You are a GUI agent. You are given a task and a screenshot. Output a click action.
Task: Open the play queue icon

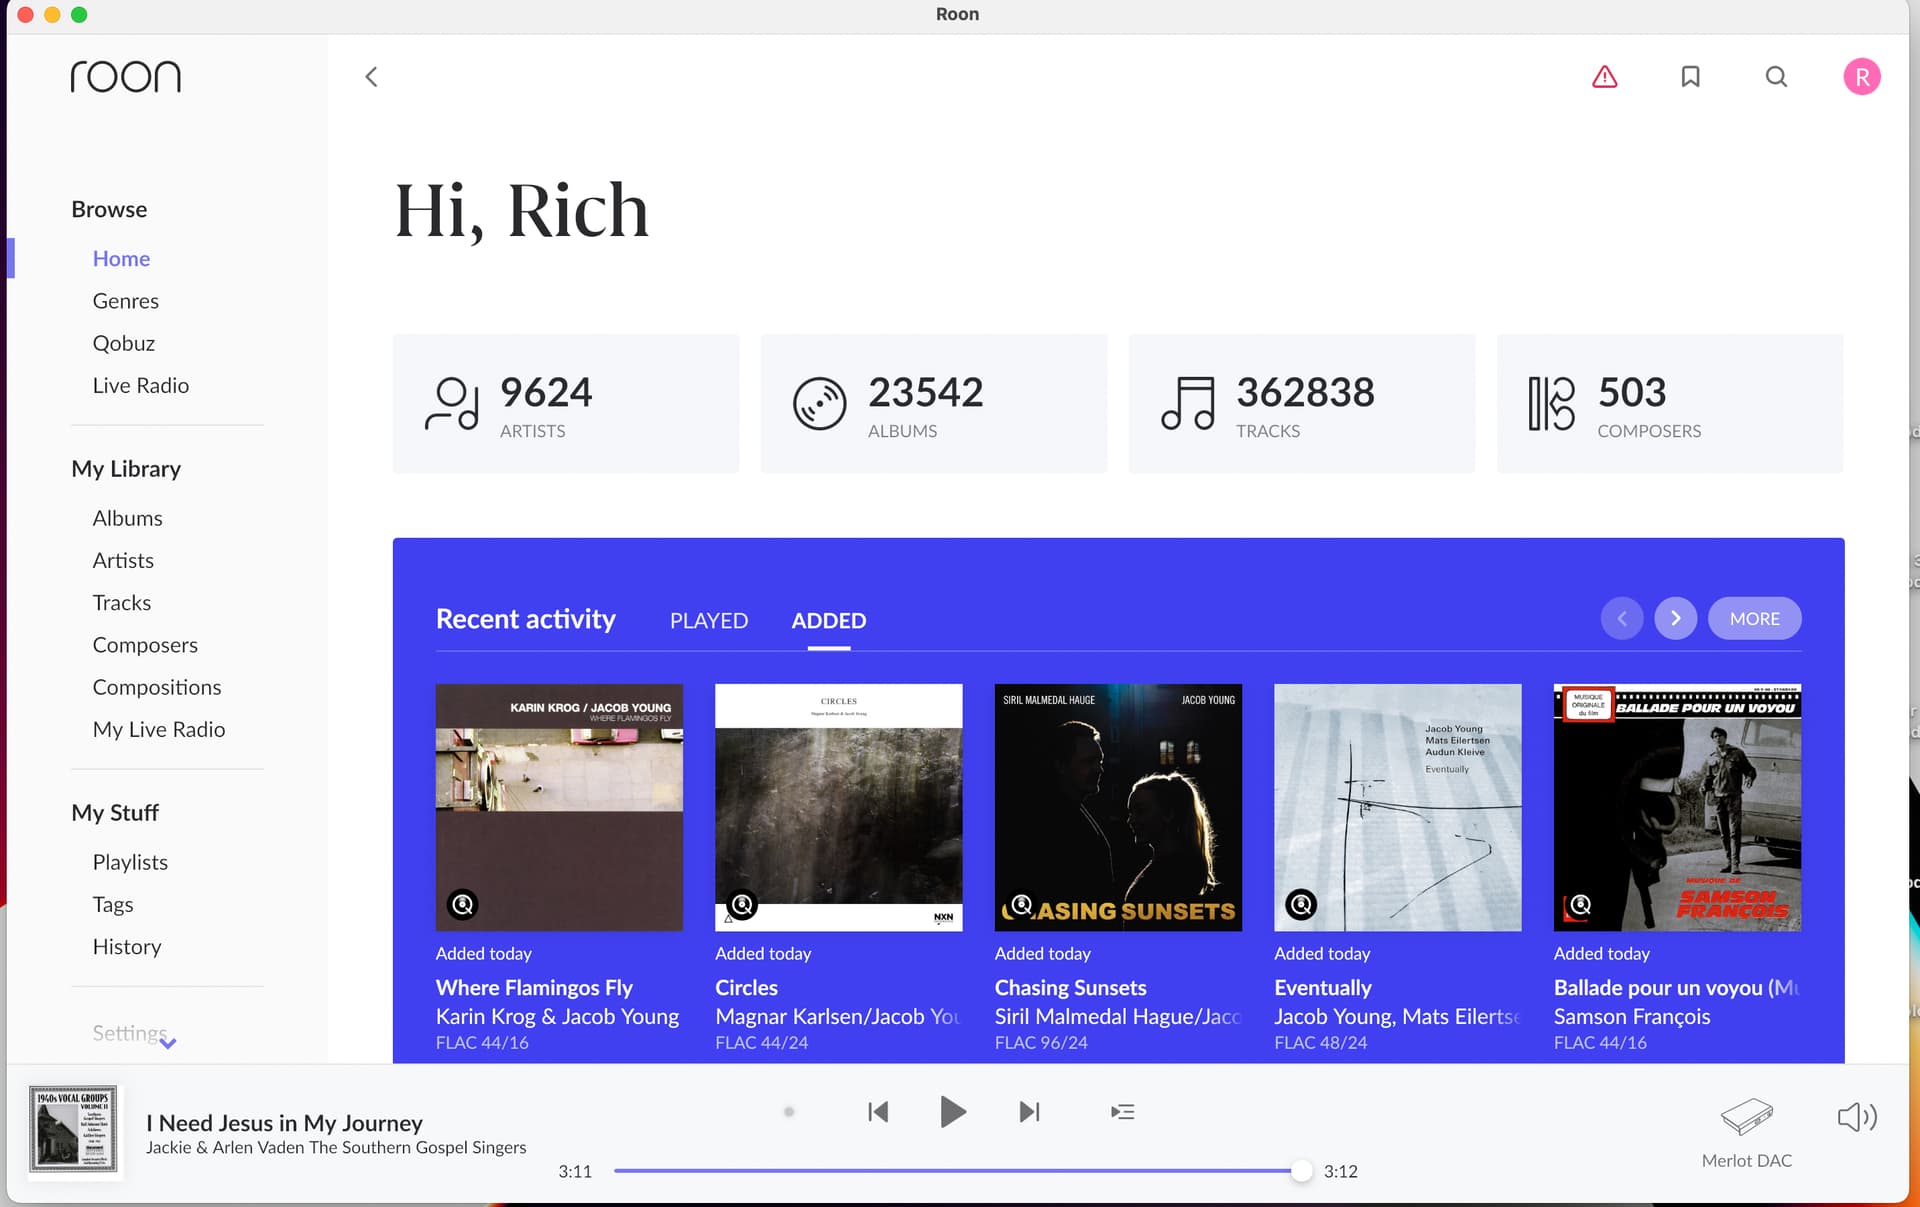click(x=1122, y=1112)
